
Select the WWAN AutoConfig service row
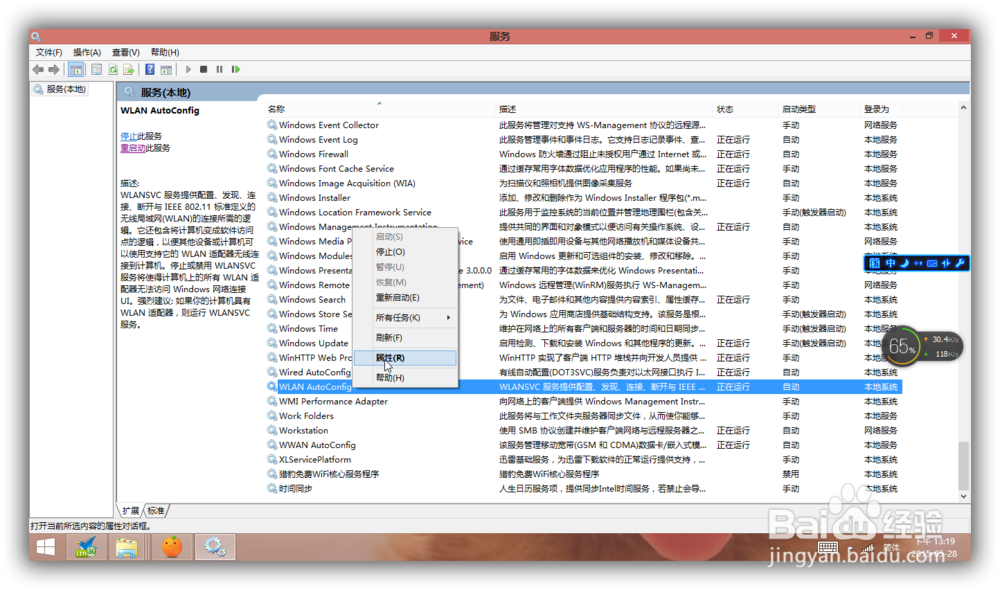click(x=584, y=445)
